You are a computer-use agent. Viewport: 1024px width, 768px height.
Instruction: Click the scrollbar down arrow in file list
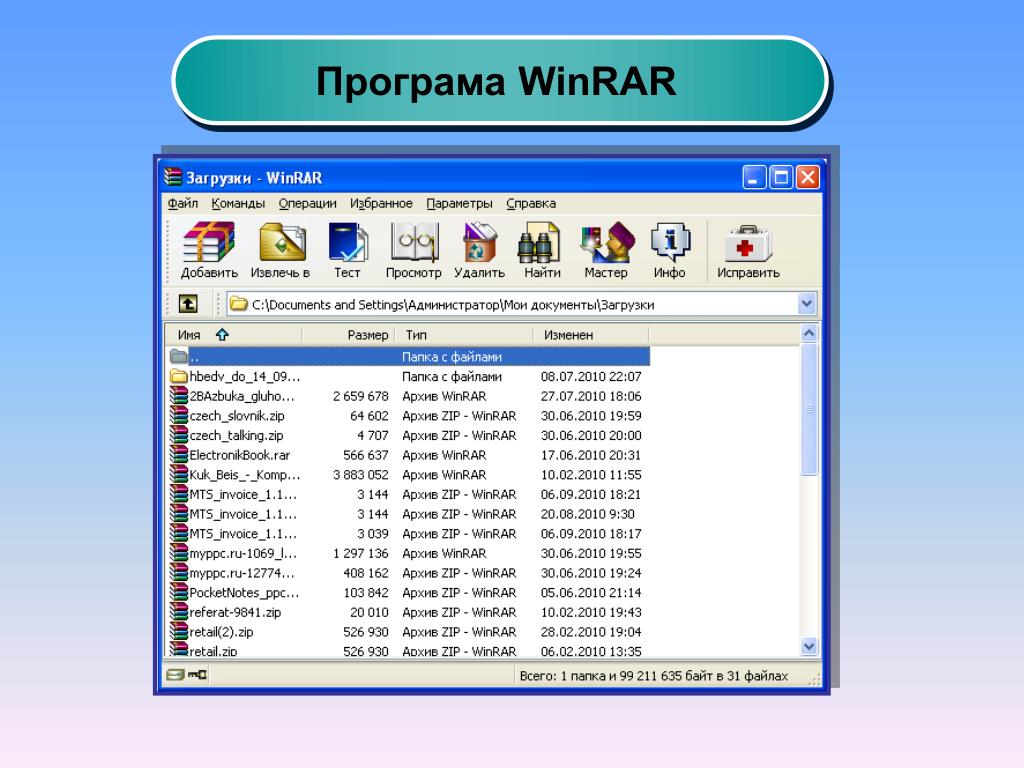(x=808, y=647)
